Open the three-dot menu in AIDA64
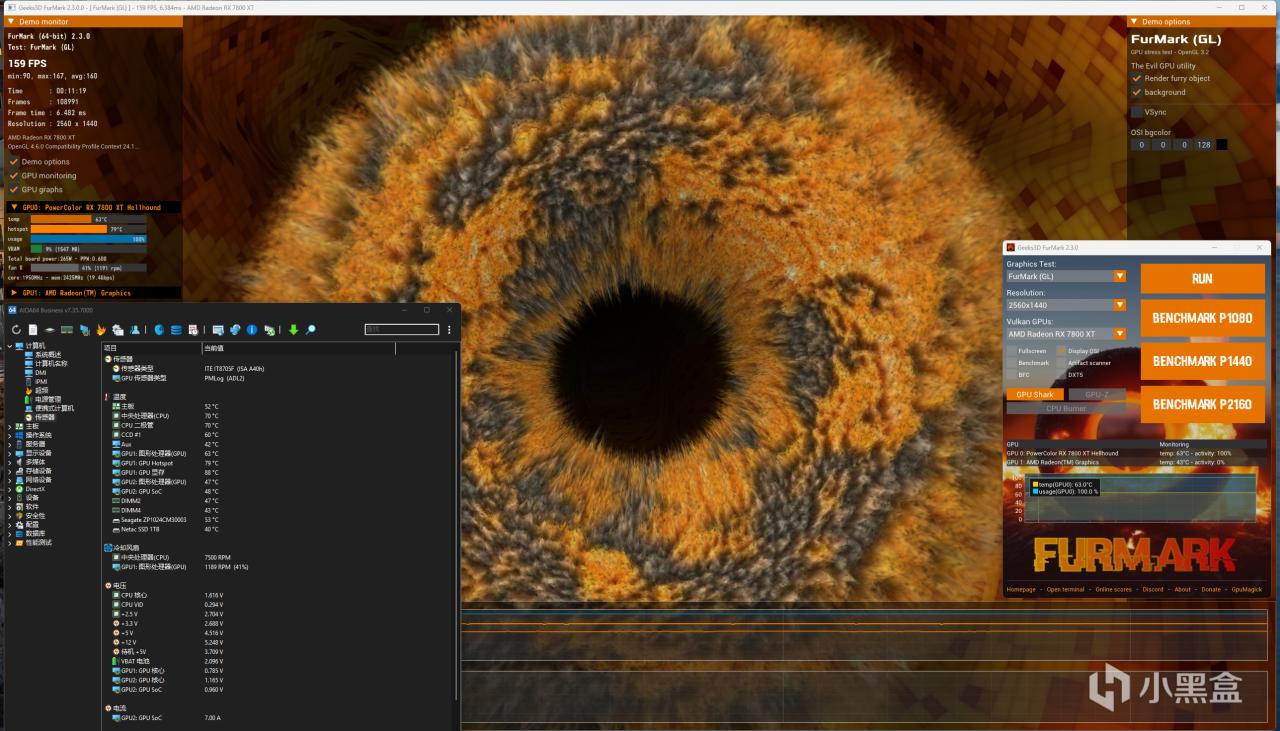1280x731 pixels. pyautogui.click(x=449, y=330)
